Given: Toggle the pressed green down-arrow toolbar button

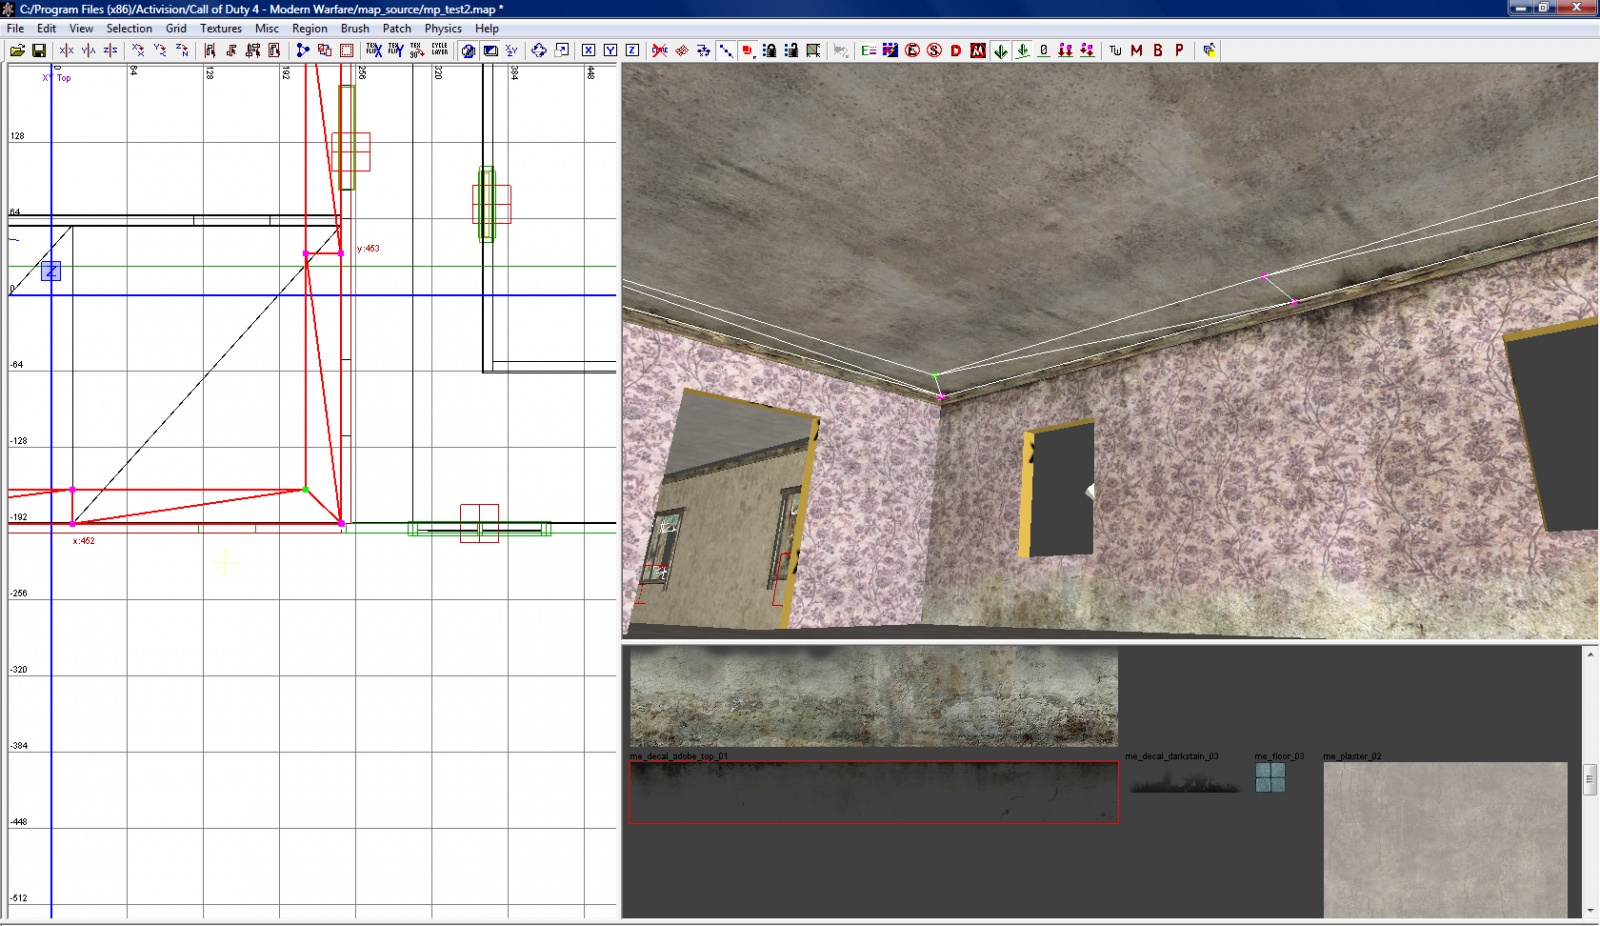Looking at the screenshot, I should click(1000, 50).
